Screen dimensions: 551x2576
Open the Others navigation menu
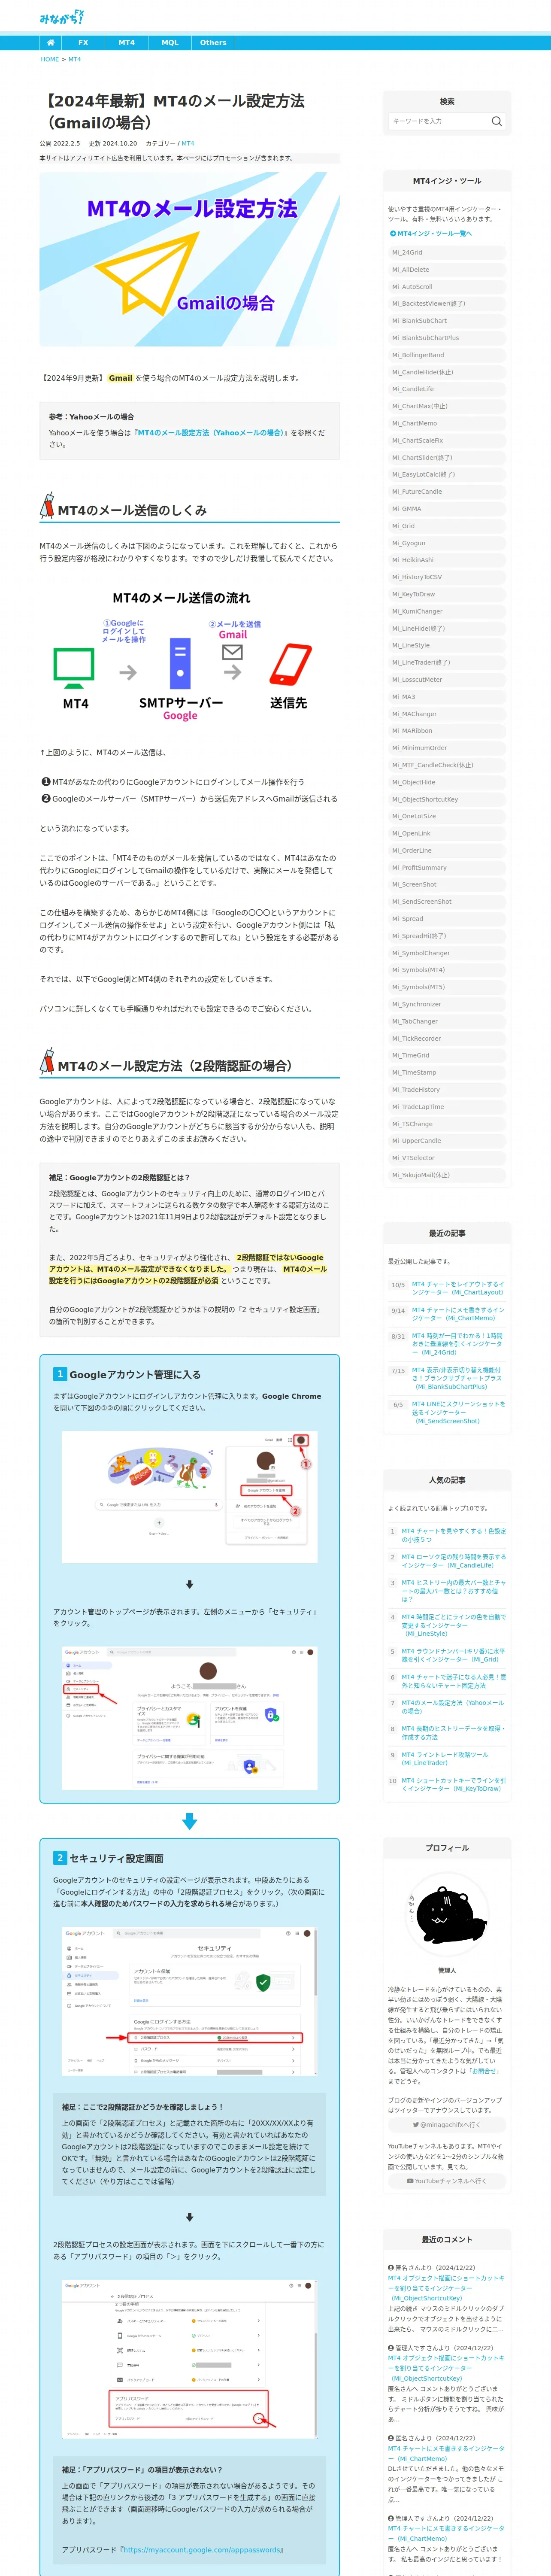tap(213, 43)
